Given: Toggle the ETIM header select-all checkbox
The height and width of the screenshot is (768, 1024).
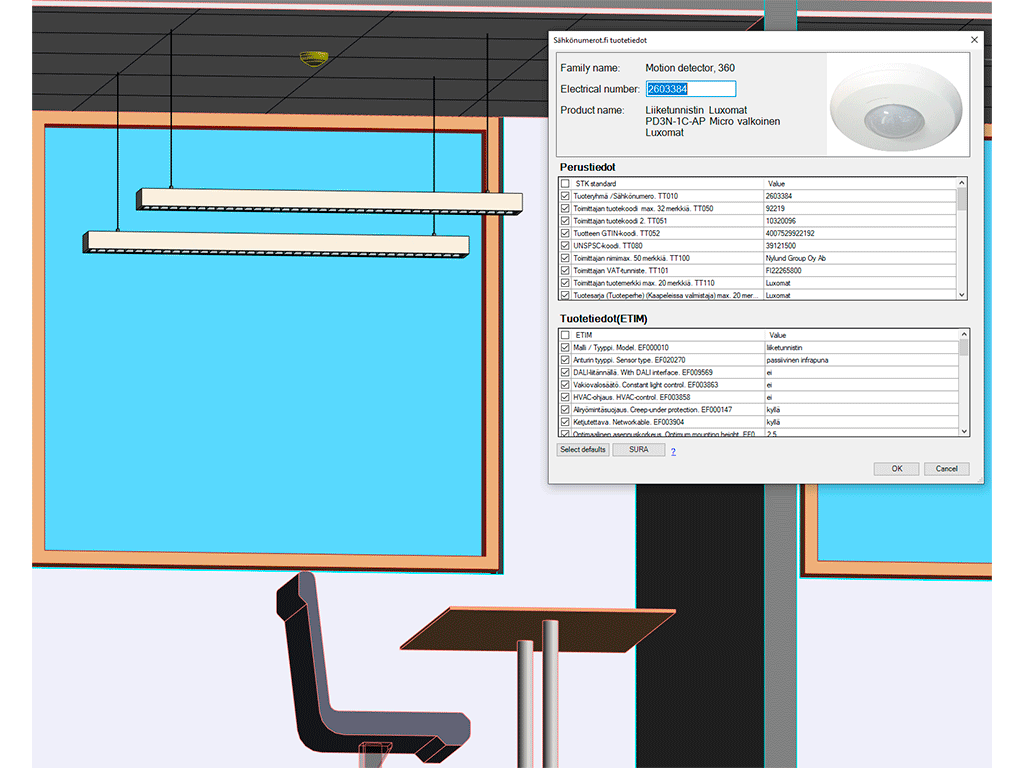Looking at the screenshot, I should (565, 335).
